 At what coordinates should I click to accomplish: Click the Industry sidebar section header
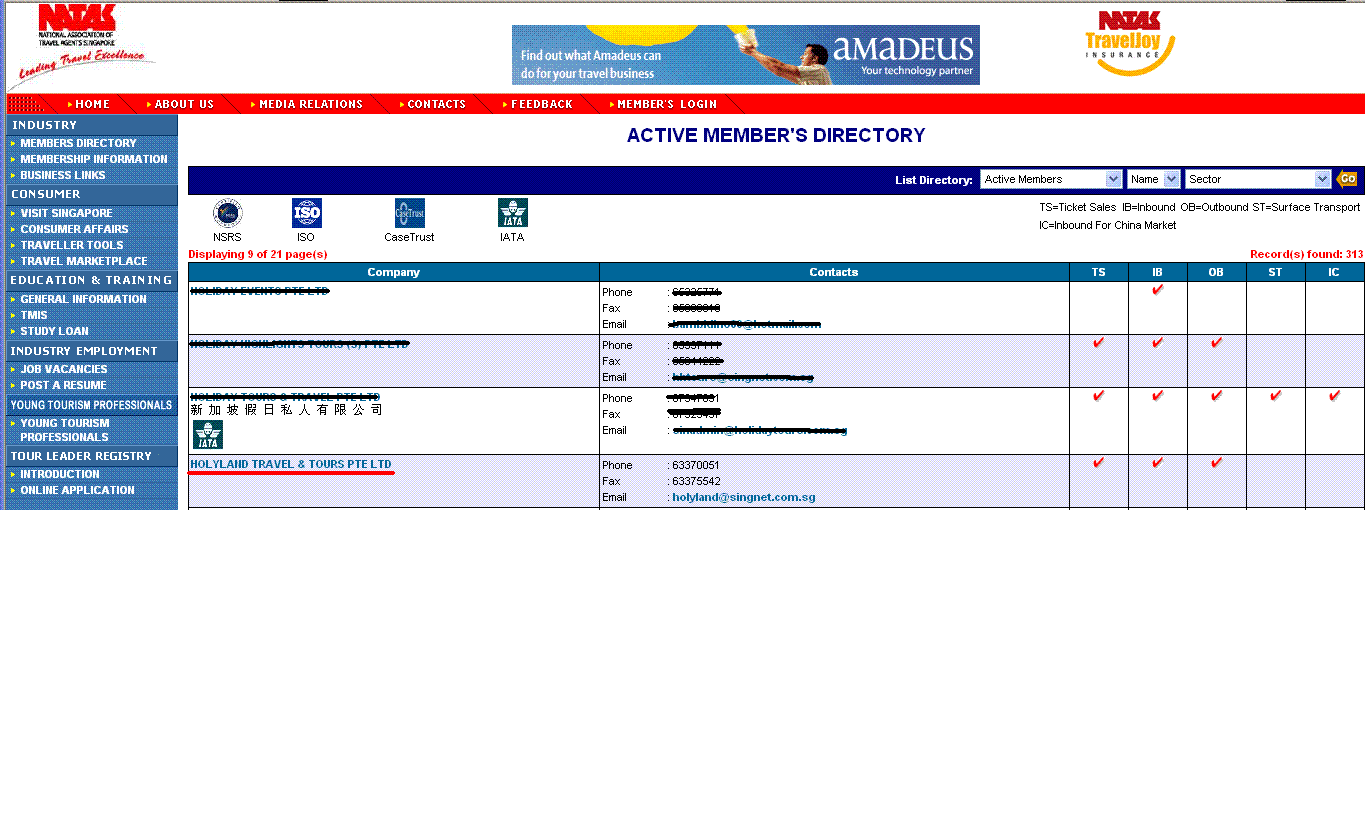92,125
